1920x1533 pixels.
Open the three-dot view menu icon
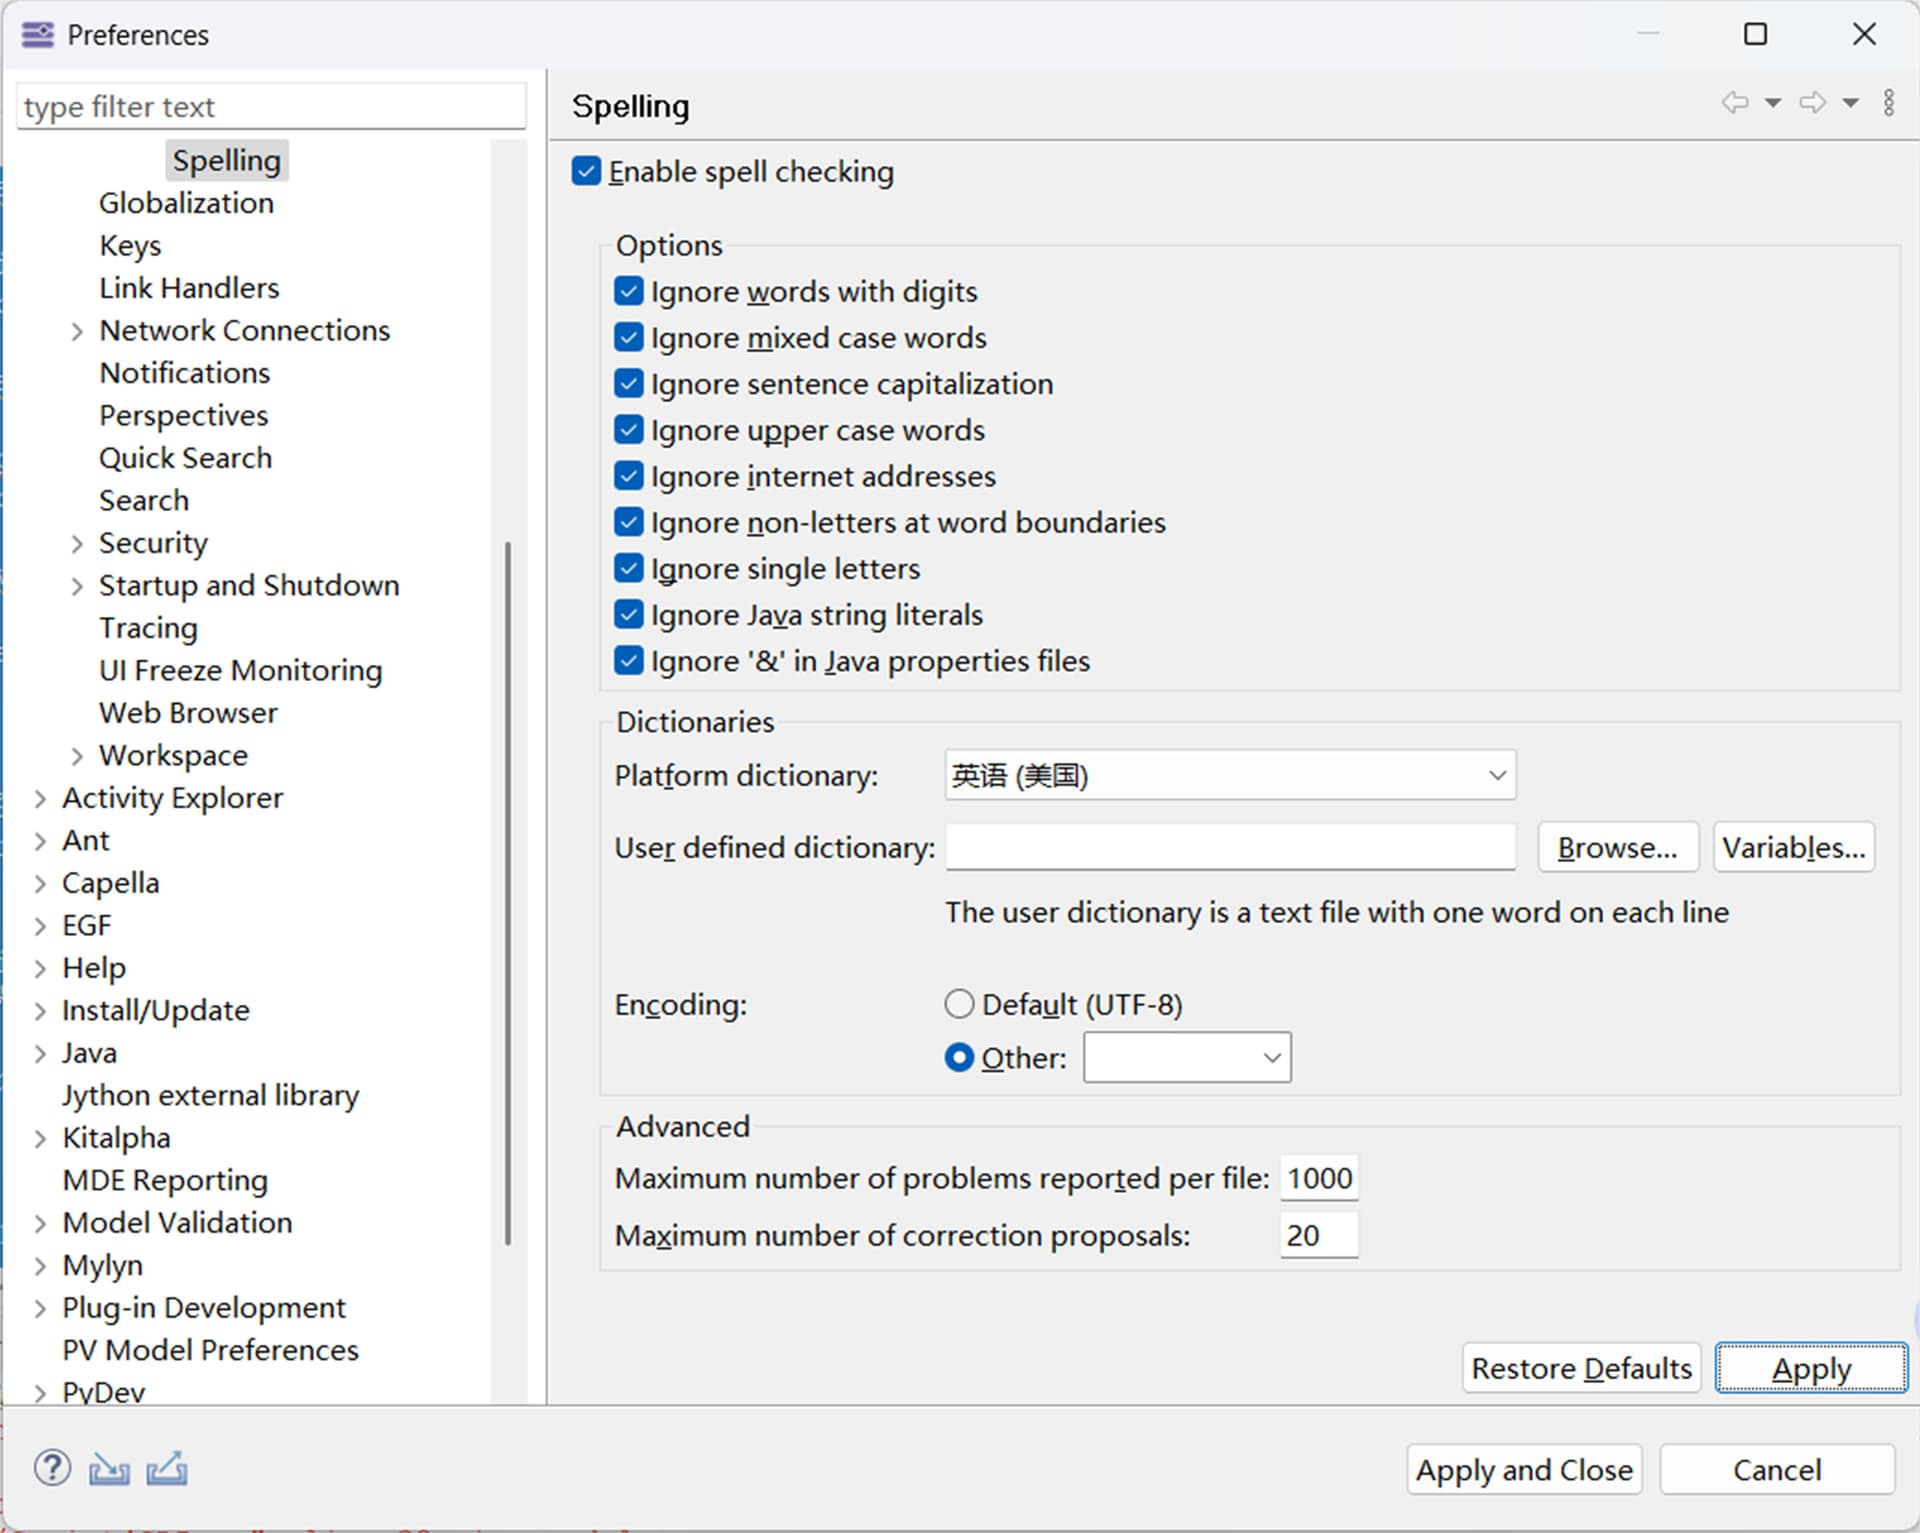[x=1888, y=103]
